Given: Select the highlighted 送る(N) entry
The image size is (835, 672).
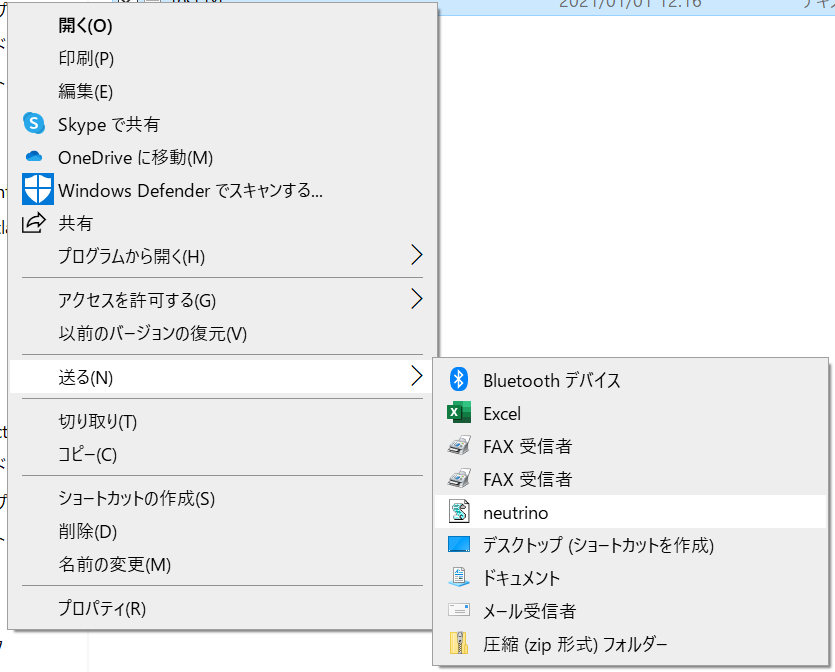Looking at the screenshot, I should 222,377.
